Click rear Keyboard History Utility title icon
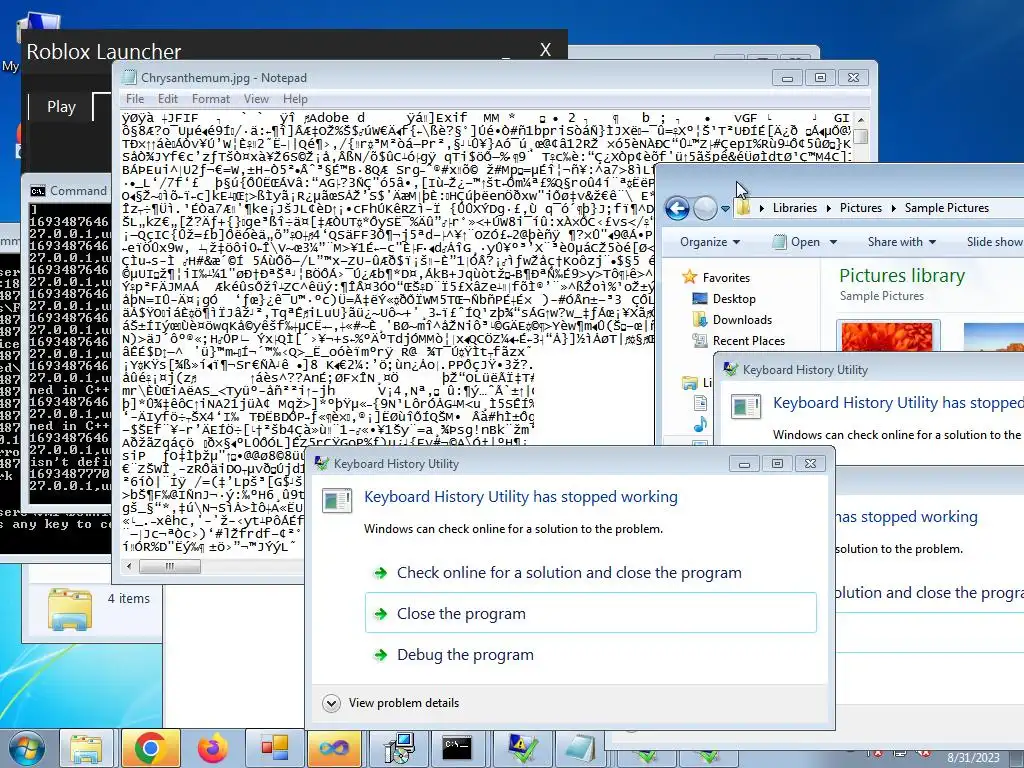Viewport: 1024px width, 768px height. pos(730,370)
